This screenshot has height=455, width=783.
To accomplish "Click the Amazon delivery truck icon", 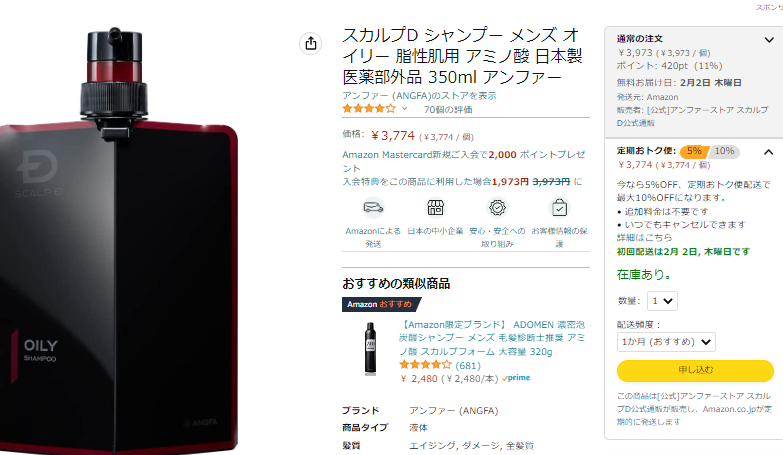I will coord(373,208).
